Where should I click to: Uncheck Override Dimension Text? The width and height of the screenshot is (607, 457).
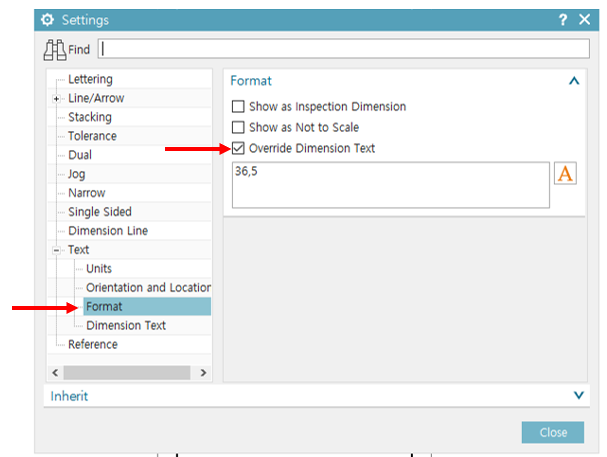pyautogui.click(x=238, y=148)
